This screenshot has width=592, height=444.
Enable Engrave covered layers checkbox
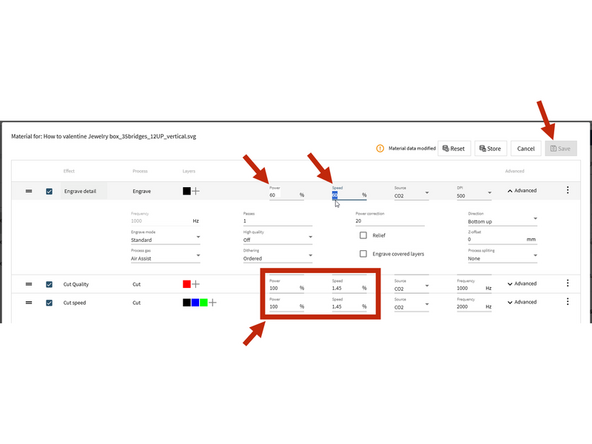click(363, 254)
